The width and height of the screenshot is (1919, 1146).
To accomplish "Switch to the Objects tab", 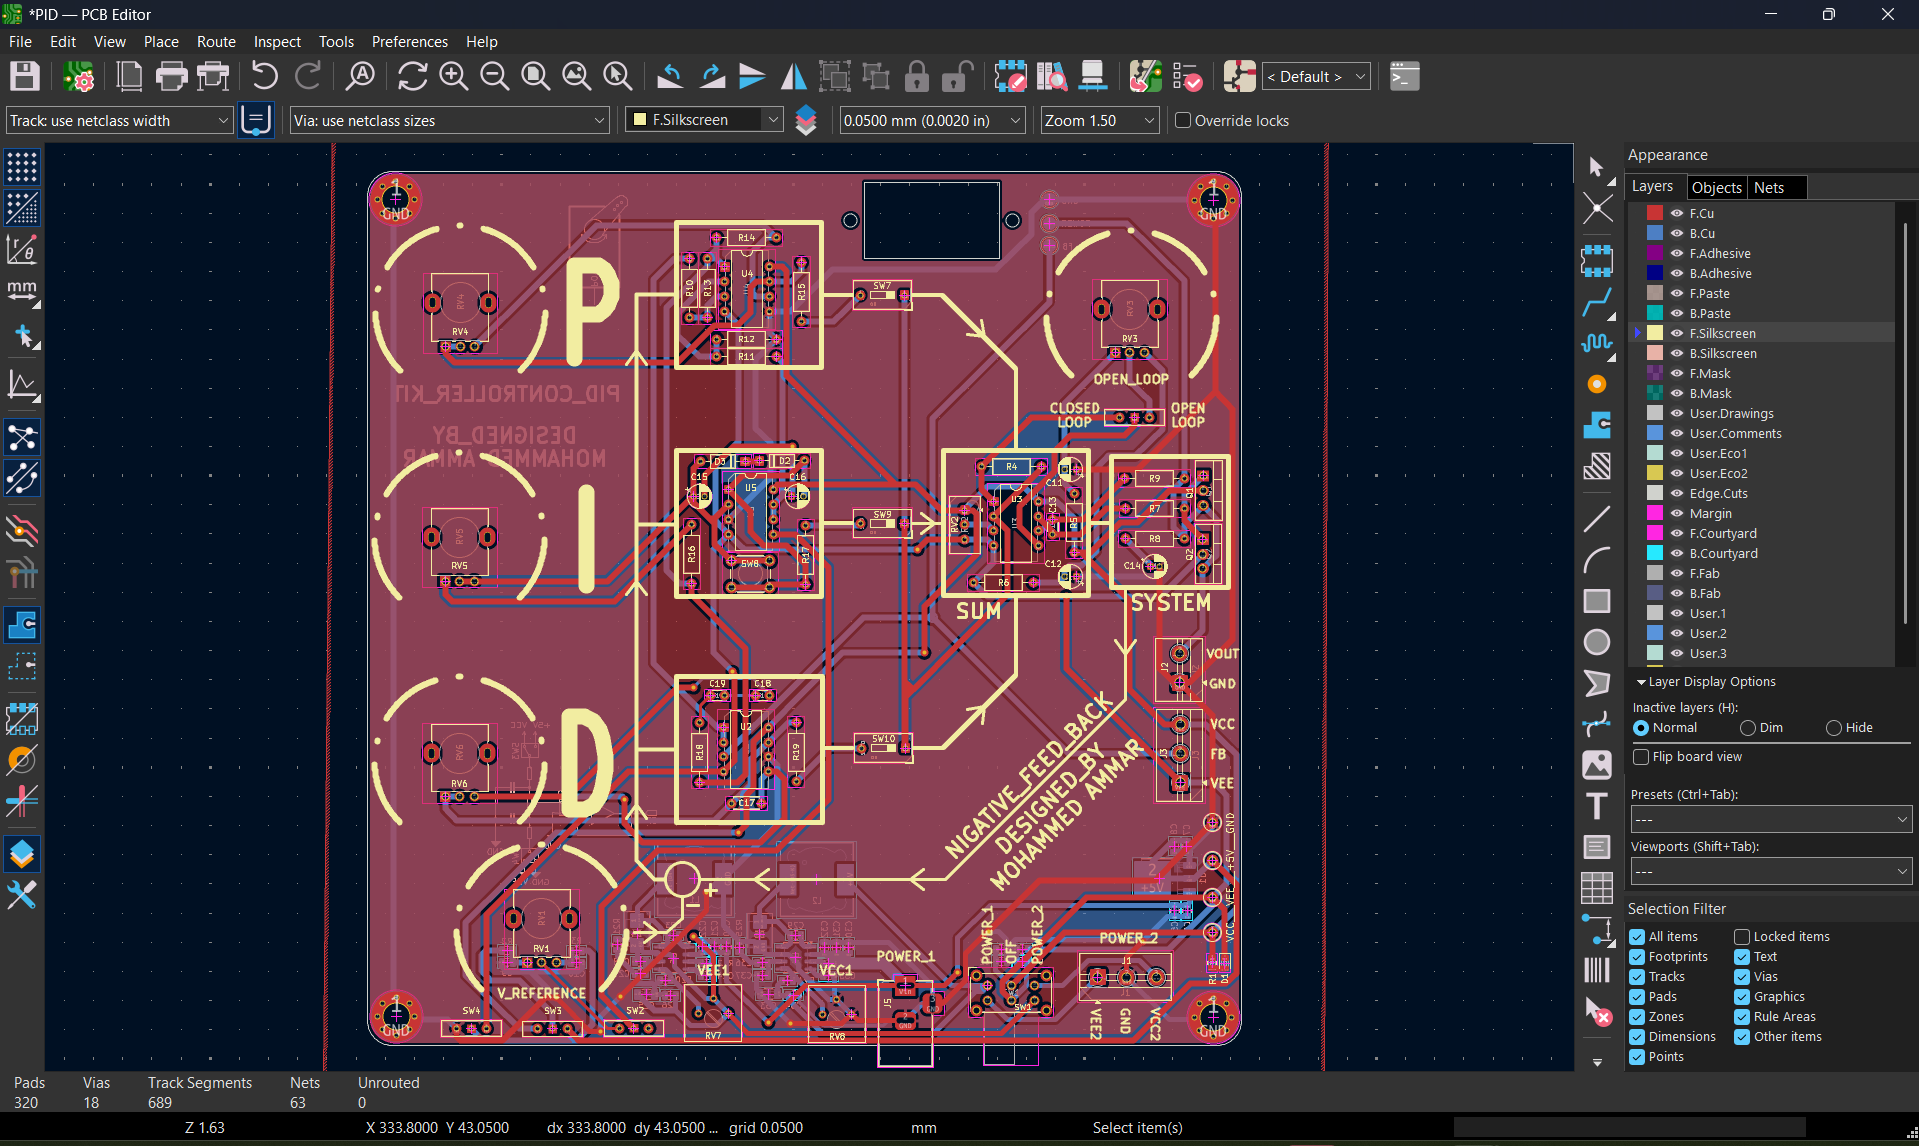I will [x=1716, y=187].
